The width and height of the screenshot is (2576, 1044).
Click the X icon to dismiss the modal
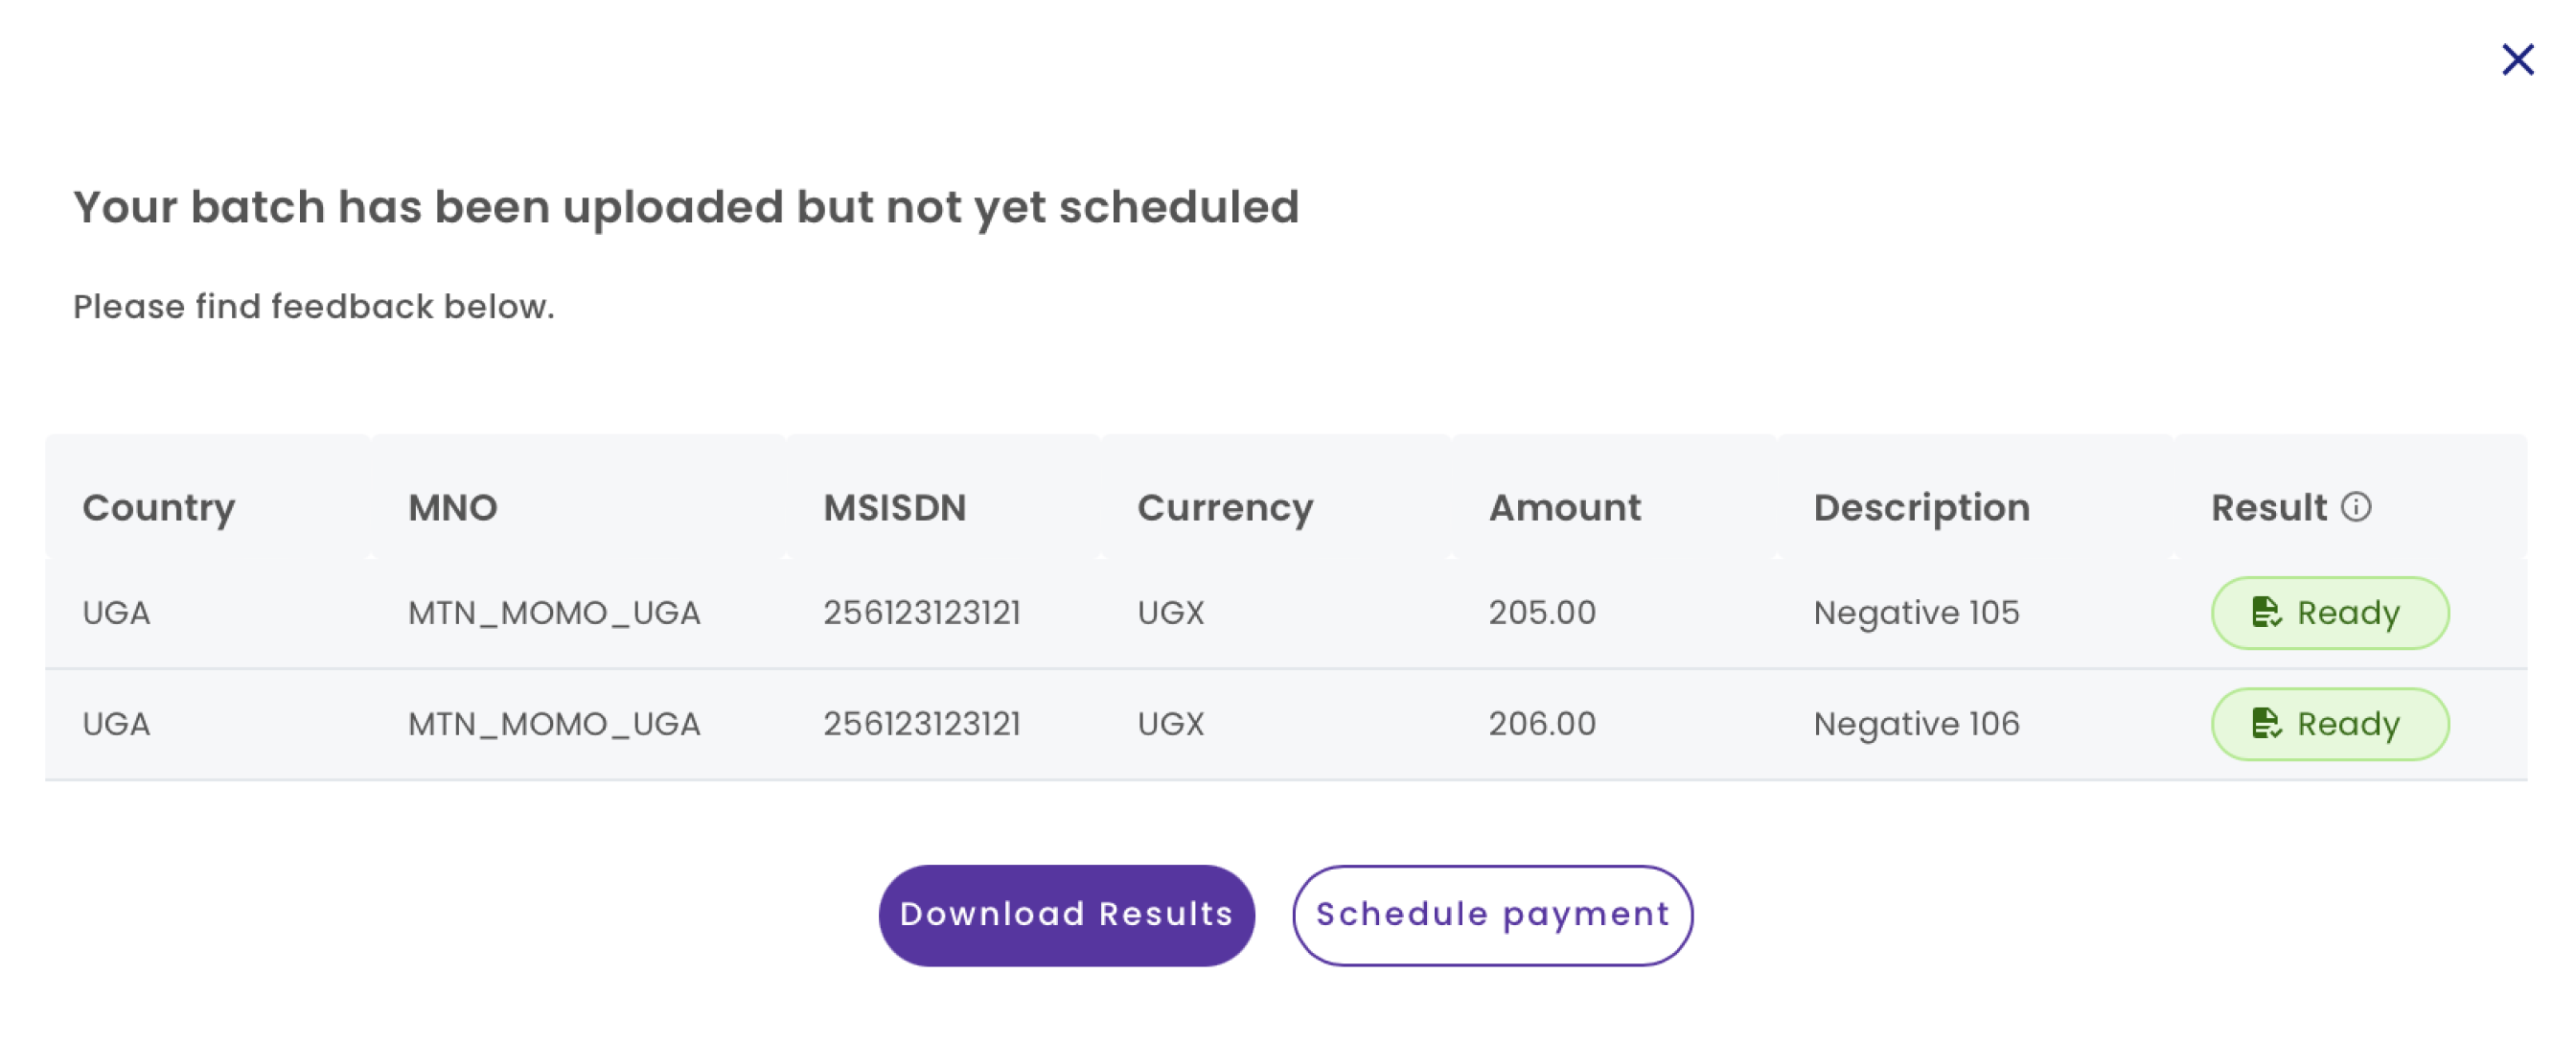click(2518, 60)
